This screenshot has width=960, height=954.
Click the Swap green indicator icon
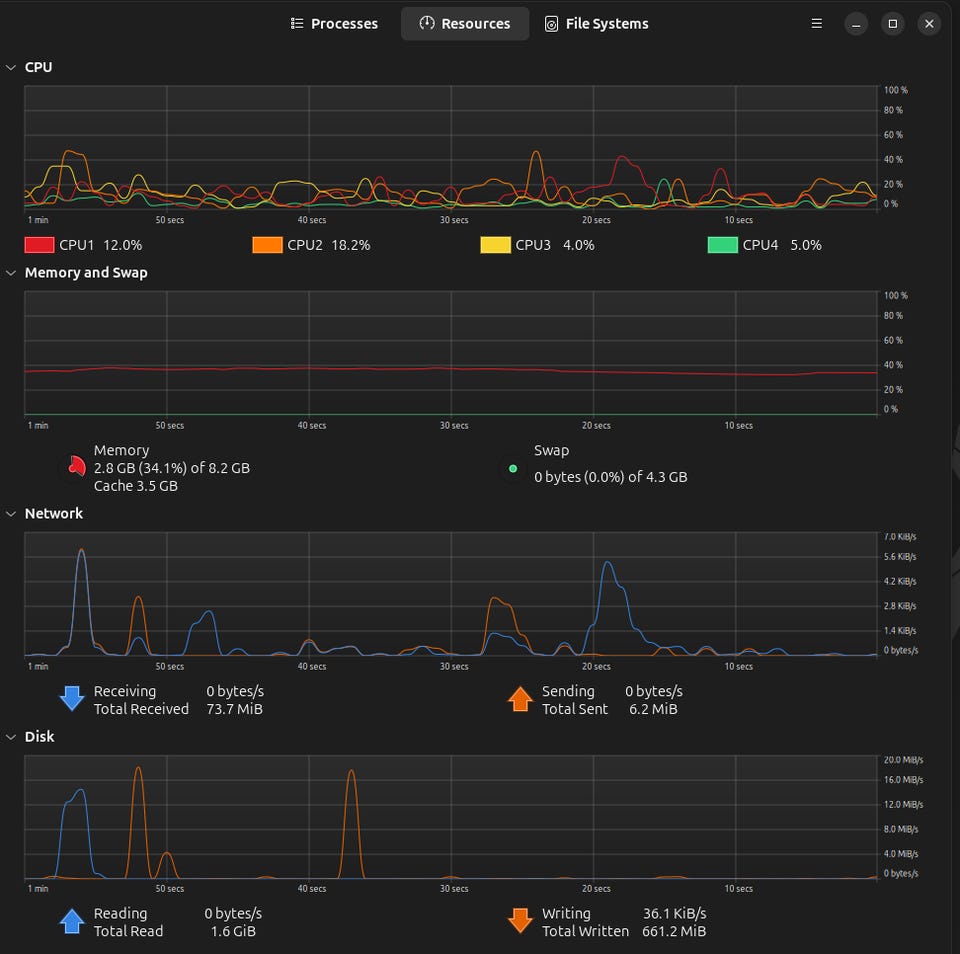click(513, 468)
